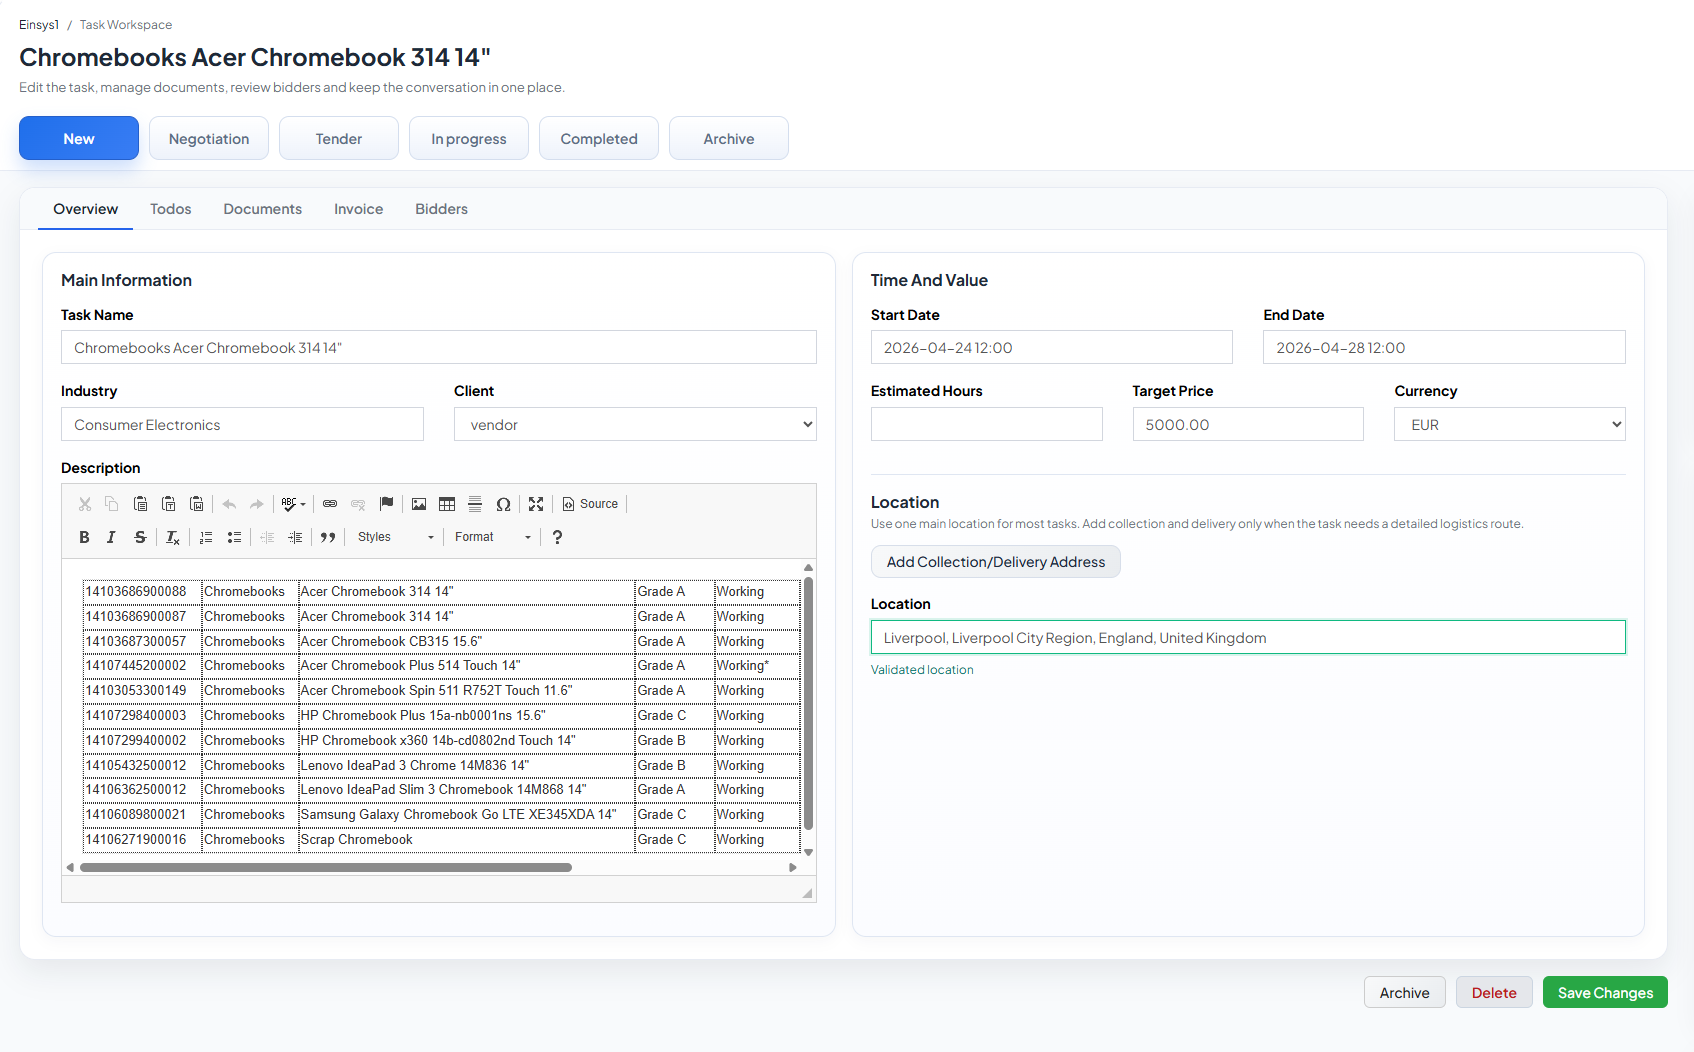This screenshot has width=1694, height=1052.
Task: Click the Remove Format icon
Action: [x=173, y=537]
